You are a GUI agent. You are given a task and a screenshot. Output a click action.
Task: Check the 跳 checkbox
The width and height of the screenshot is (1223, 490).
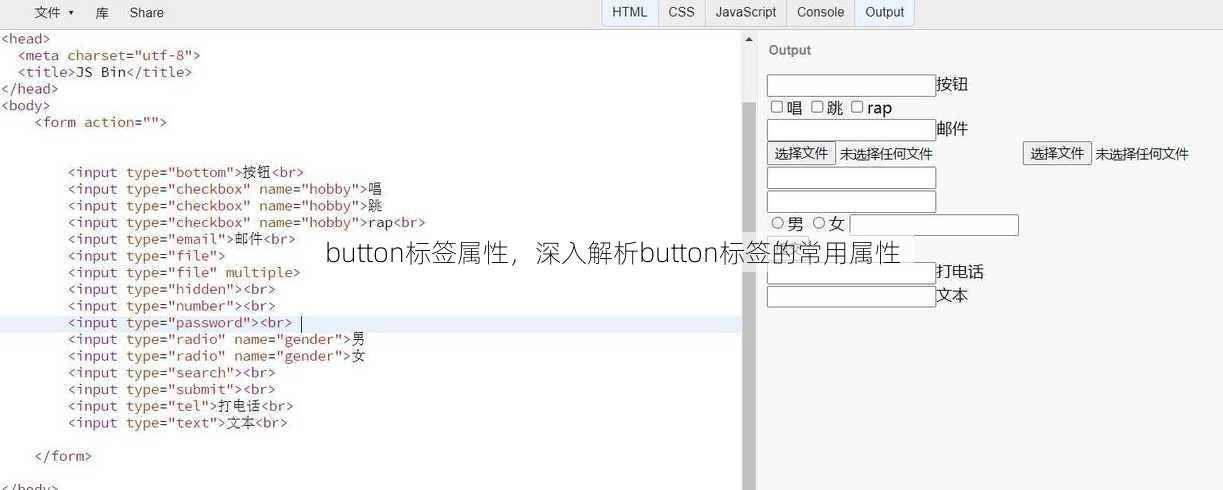click(x=817, y=107)
